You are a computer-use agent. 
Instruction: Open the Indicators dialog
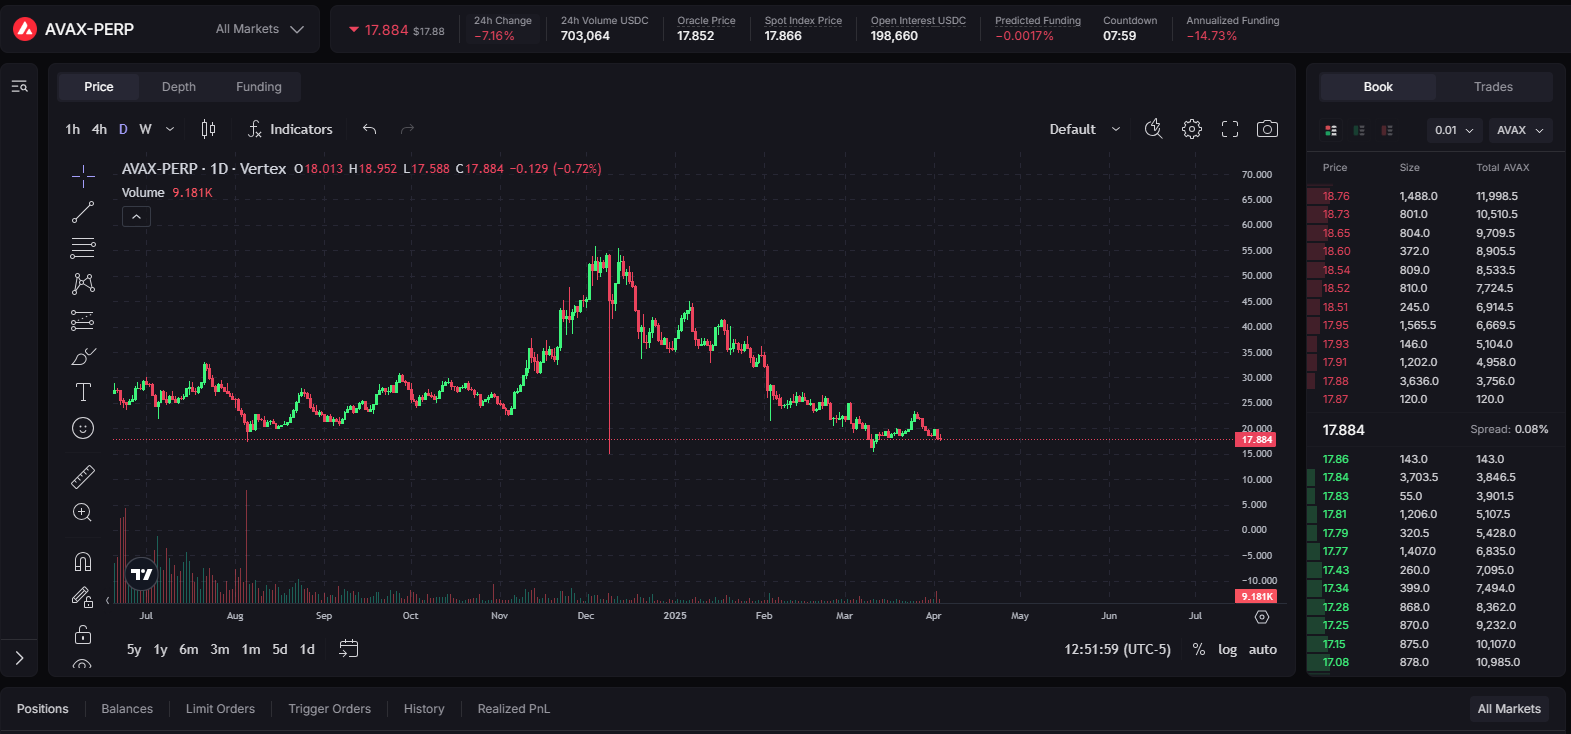(290, 129)
